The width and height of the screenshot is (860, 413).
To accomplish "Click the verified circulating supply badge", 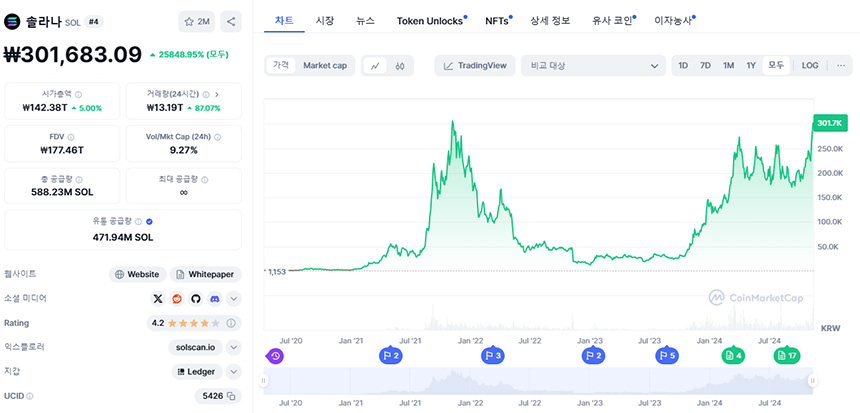I will point(150,222).
